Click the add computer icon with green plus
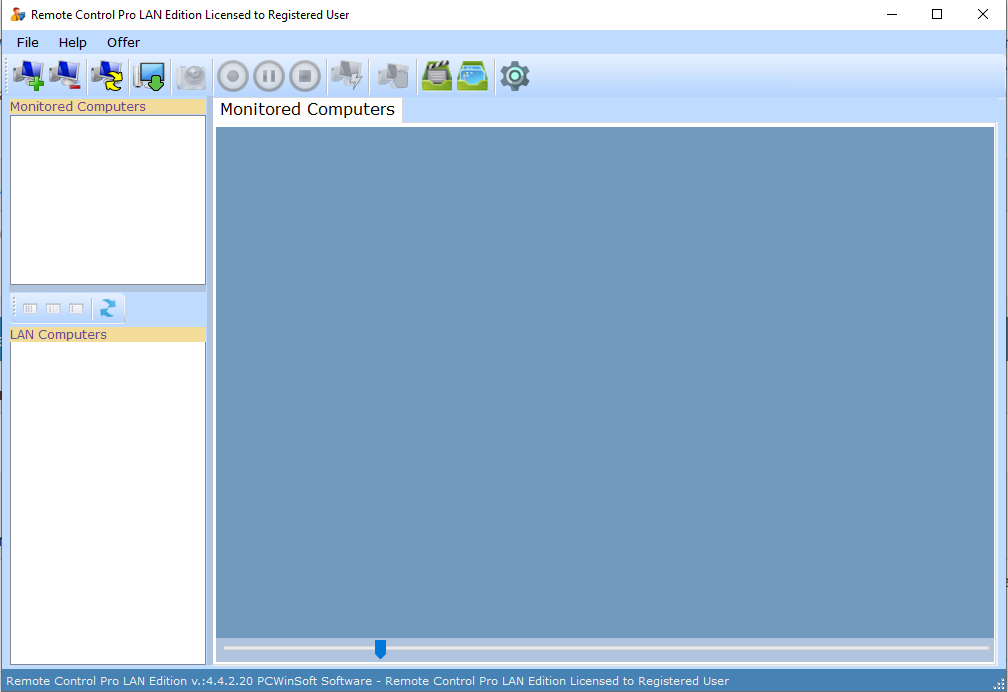 pyautogui.click(x=28, y=76)
